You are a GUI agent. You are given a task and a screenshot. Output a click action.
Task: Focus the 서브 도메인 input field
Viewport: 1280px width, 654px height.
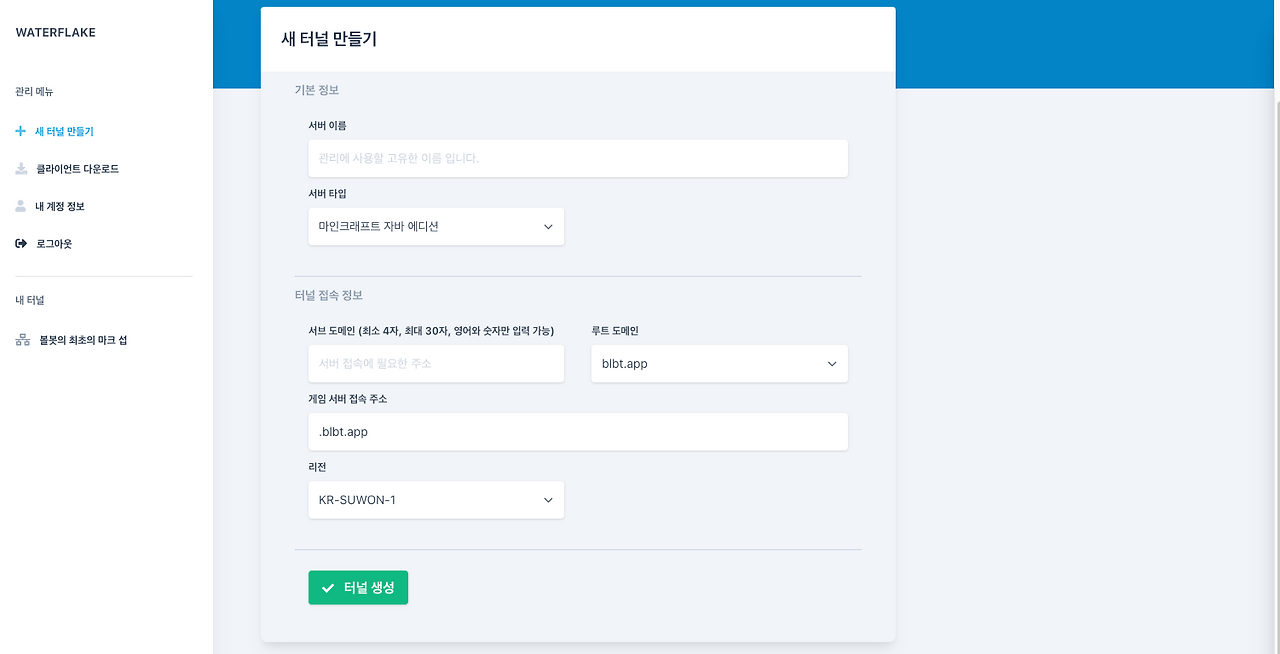pyautogui.click(x=436, y=363)
